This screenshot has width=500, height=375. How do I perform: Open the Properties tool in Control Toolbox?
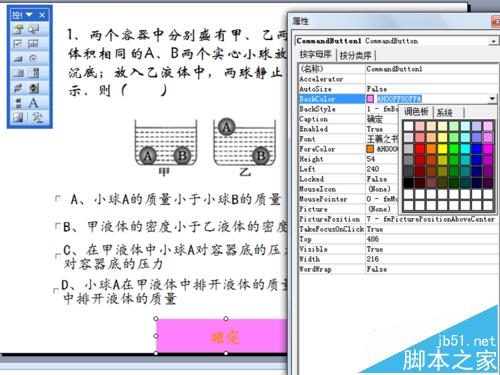pos(18,29)
